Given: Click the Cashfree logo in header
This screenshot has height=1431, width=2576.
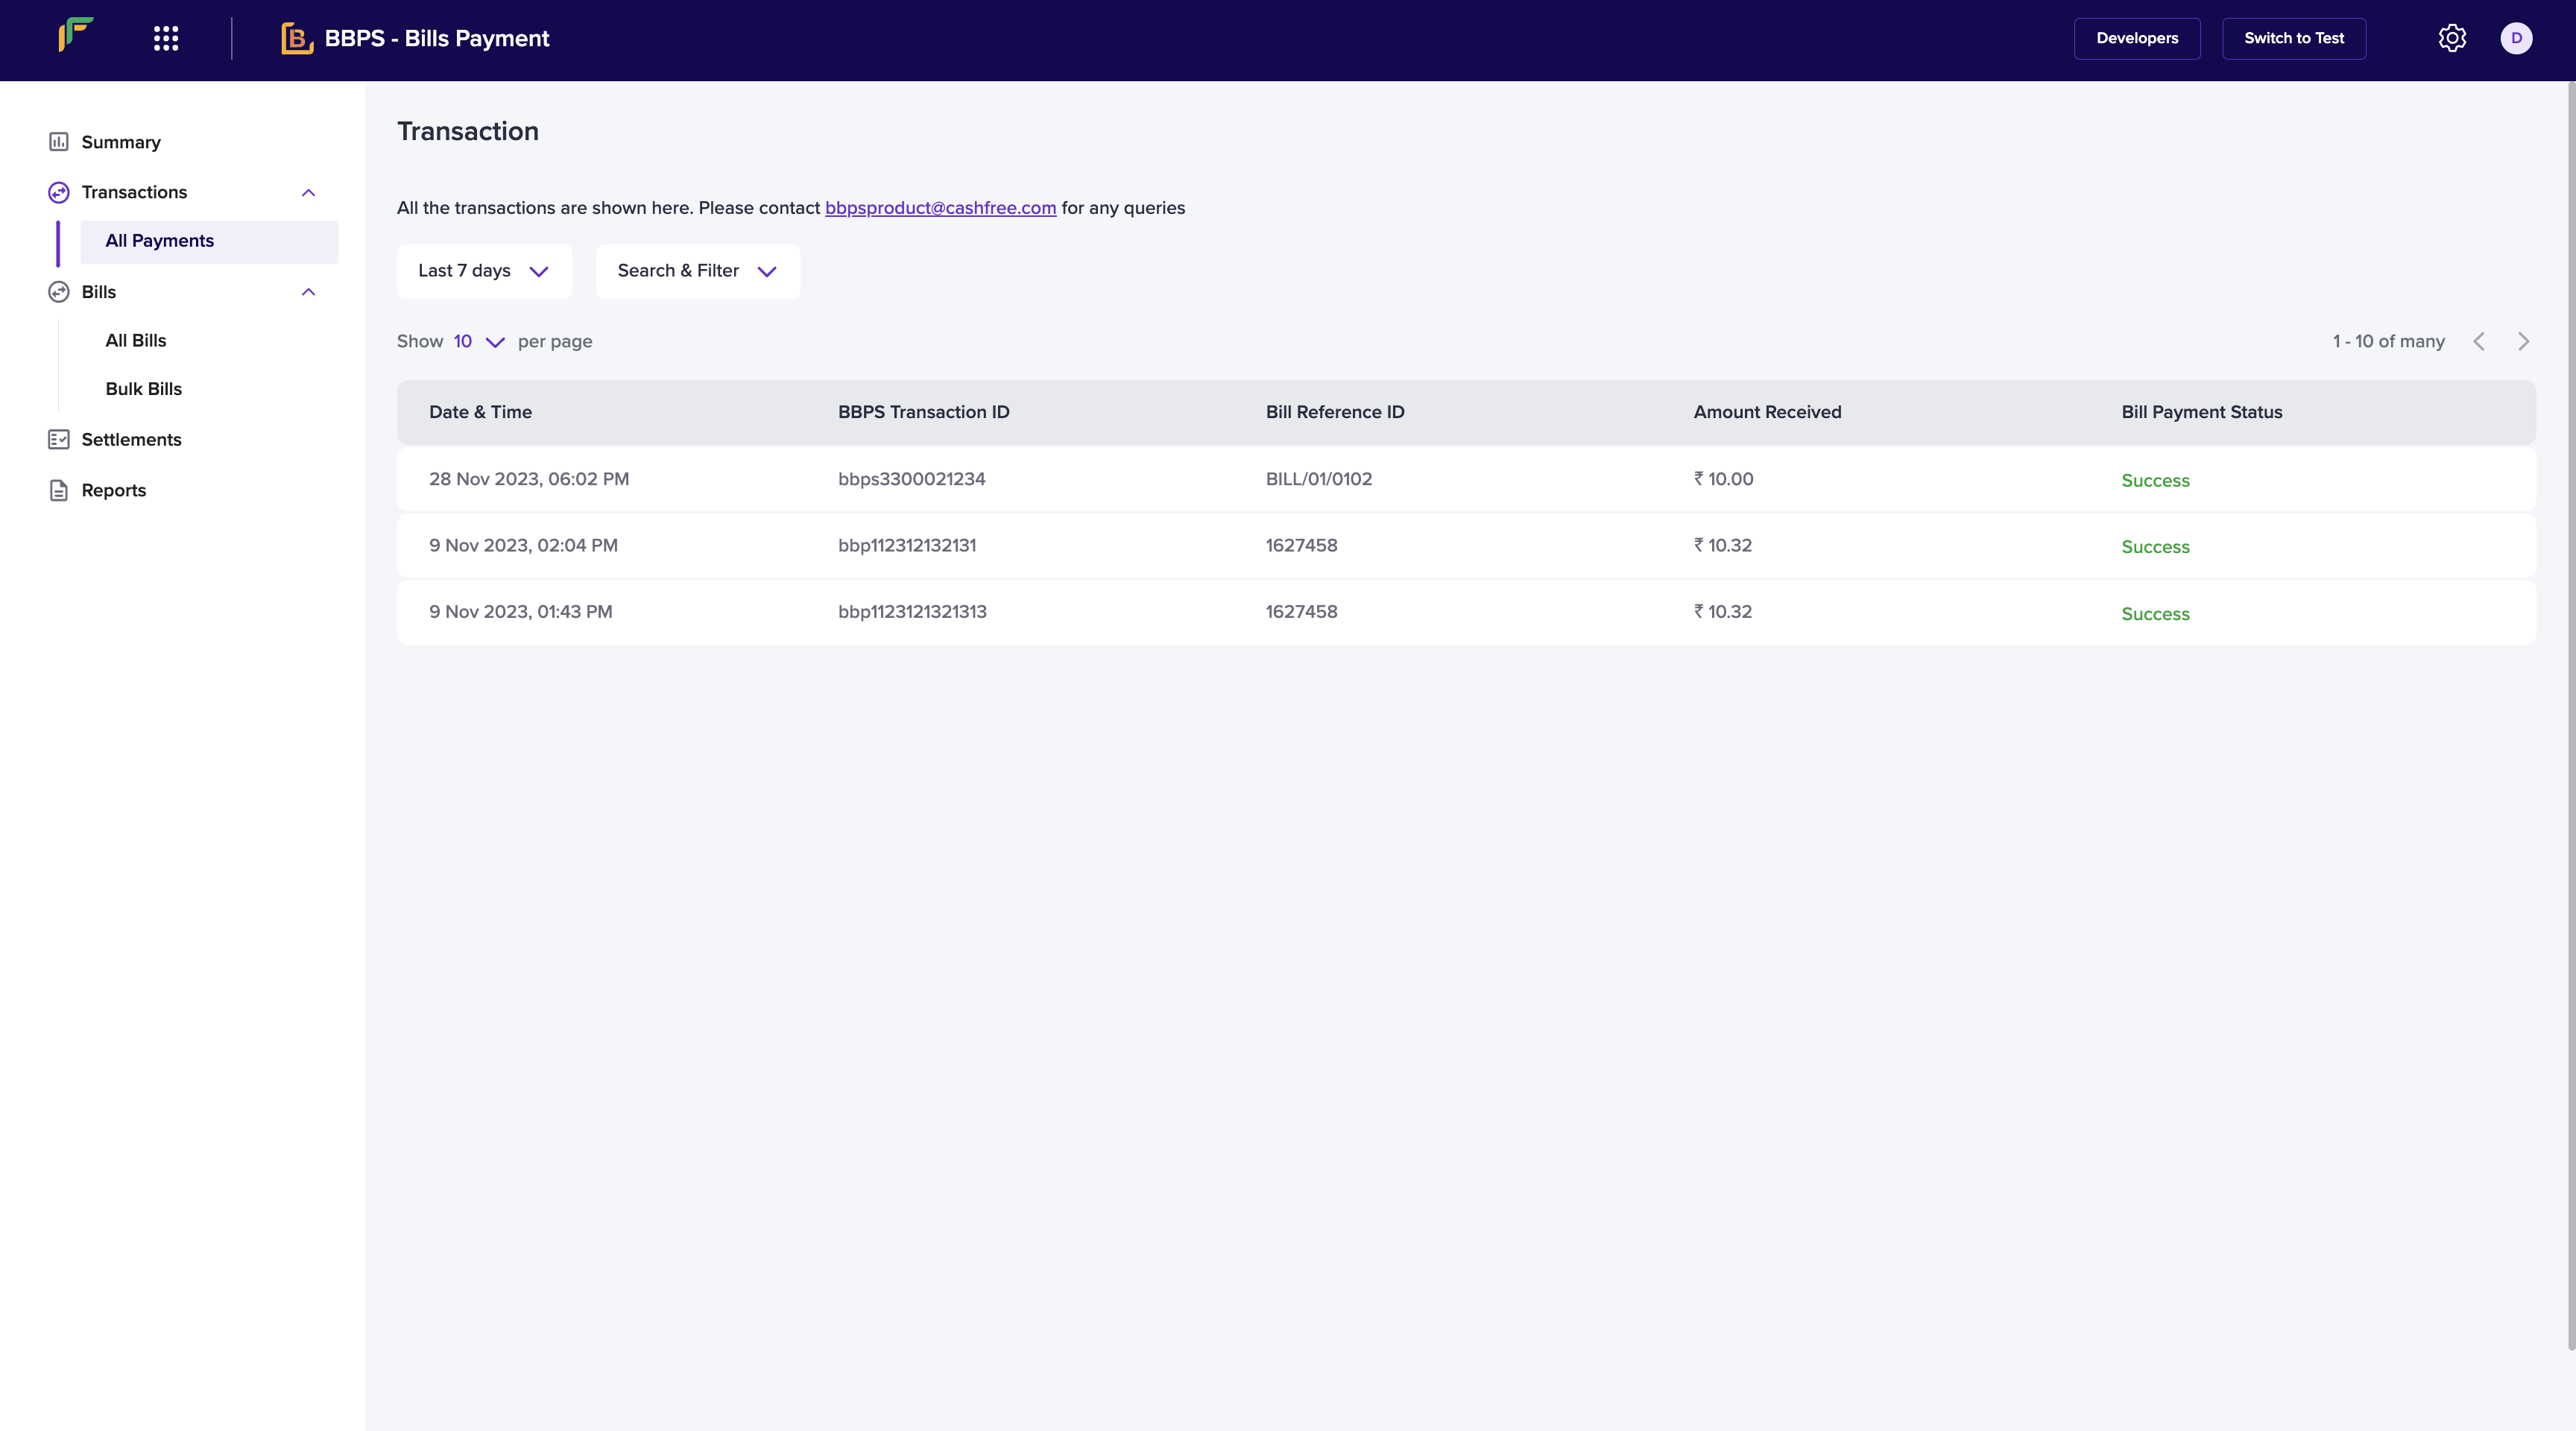Looking at the screenshot, I should (76, 35).
